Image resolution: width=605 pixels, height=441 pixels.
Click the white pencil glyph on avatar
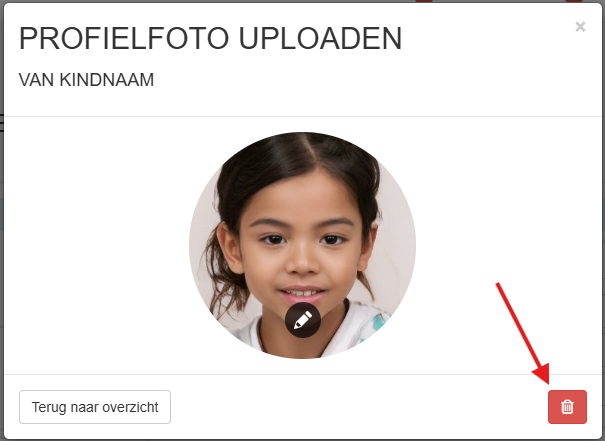[x=303, y=320]
